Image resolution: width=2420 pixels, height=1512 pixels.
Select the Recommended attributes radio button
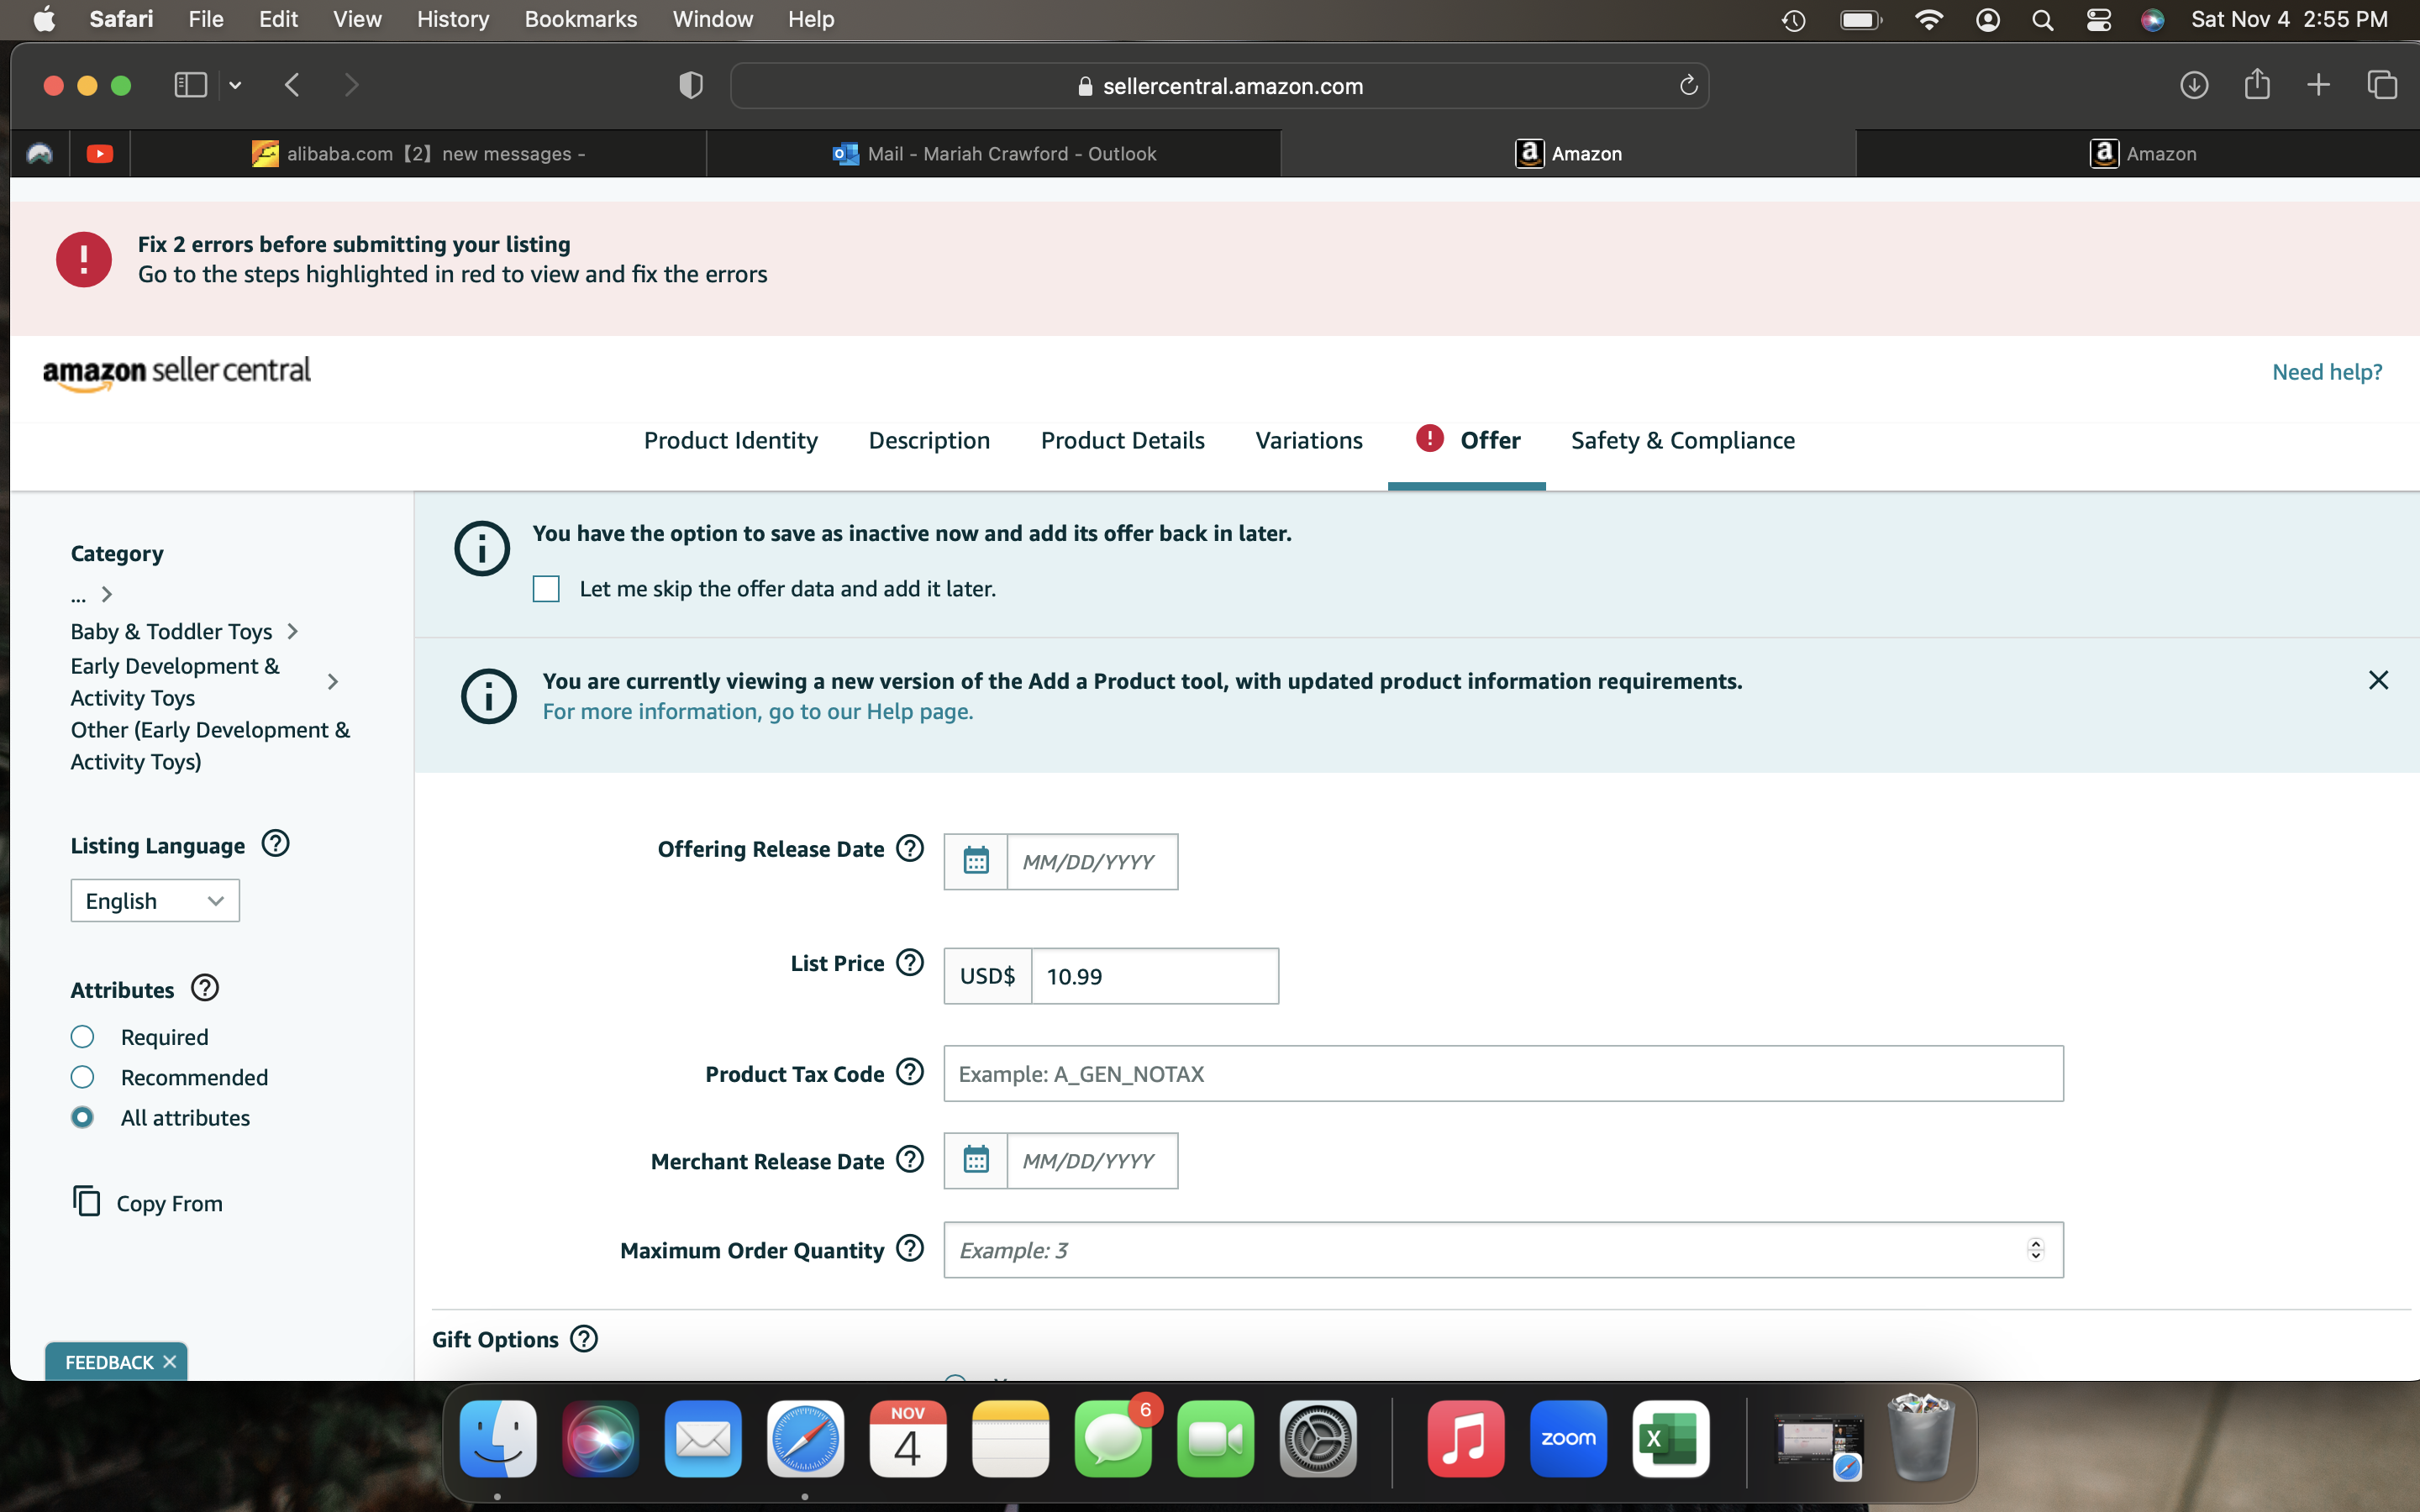[82, 1076]
